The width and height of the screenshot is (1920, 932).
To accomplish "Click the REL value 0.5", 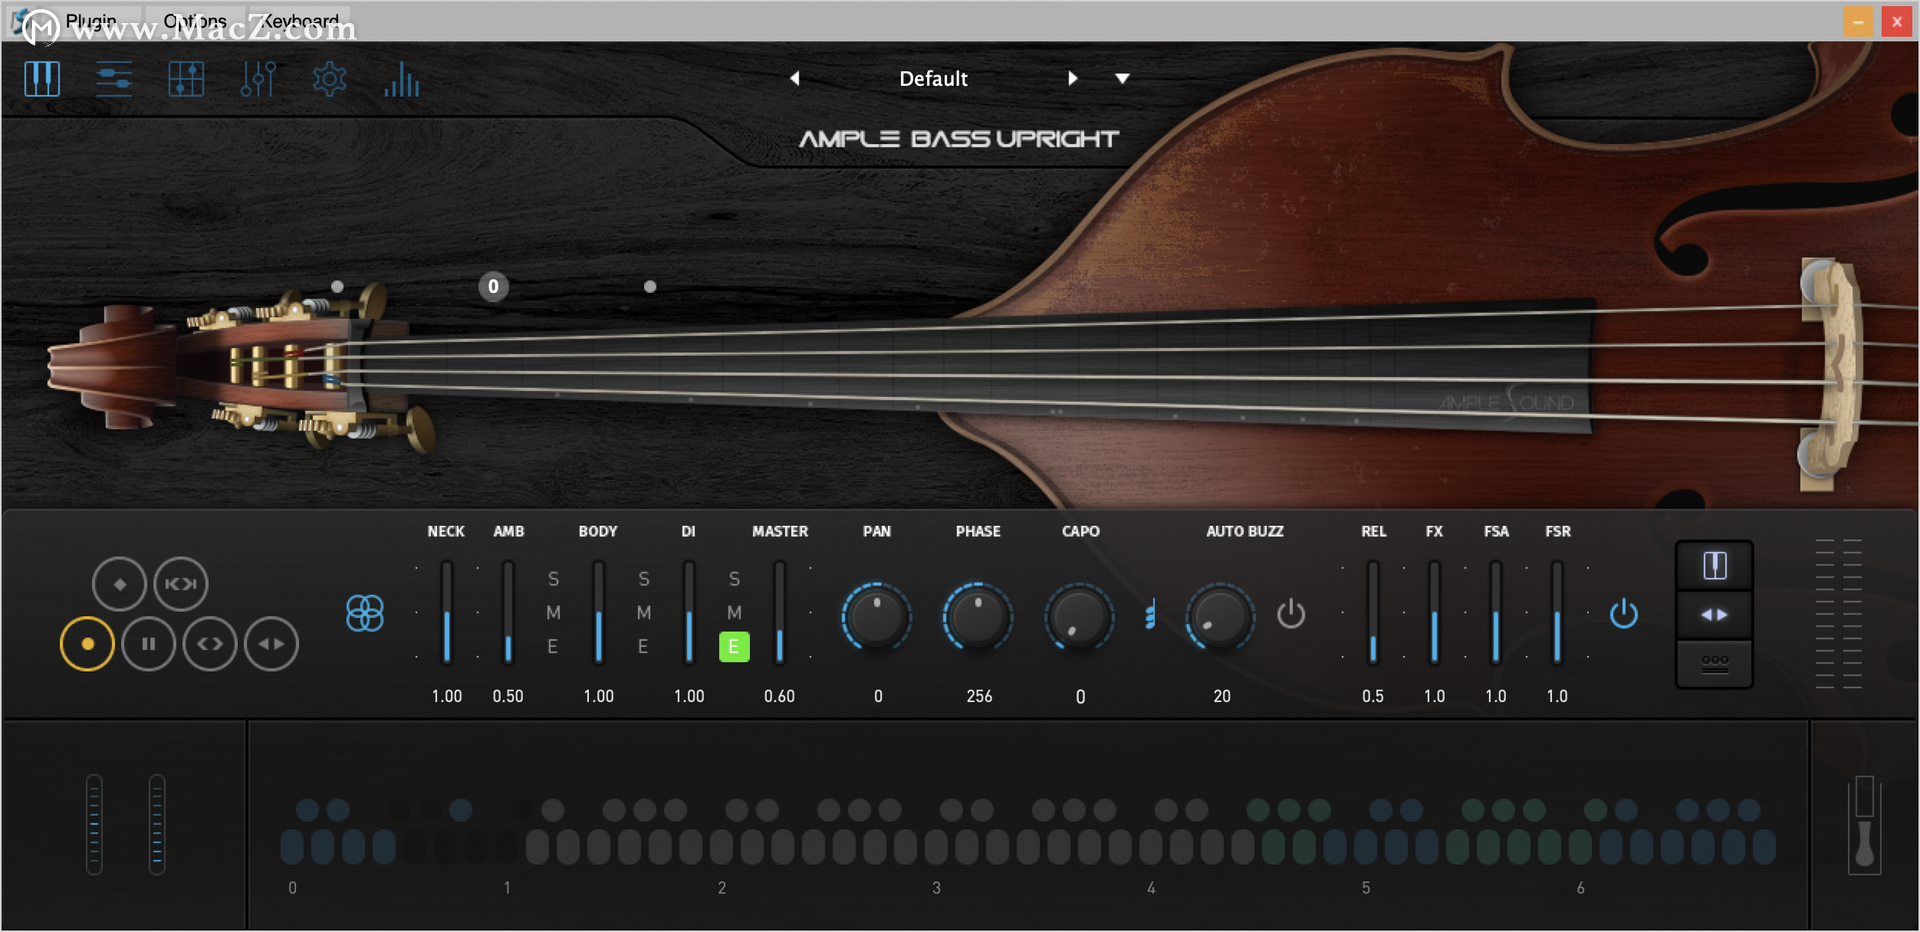I will coord(1373,696).
